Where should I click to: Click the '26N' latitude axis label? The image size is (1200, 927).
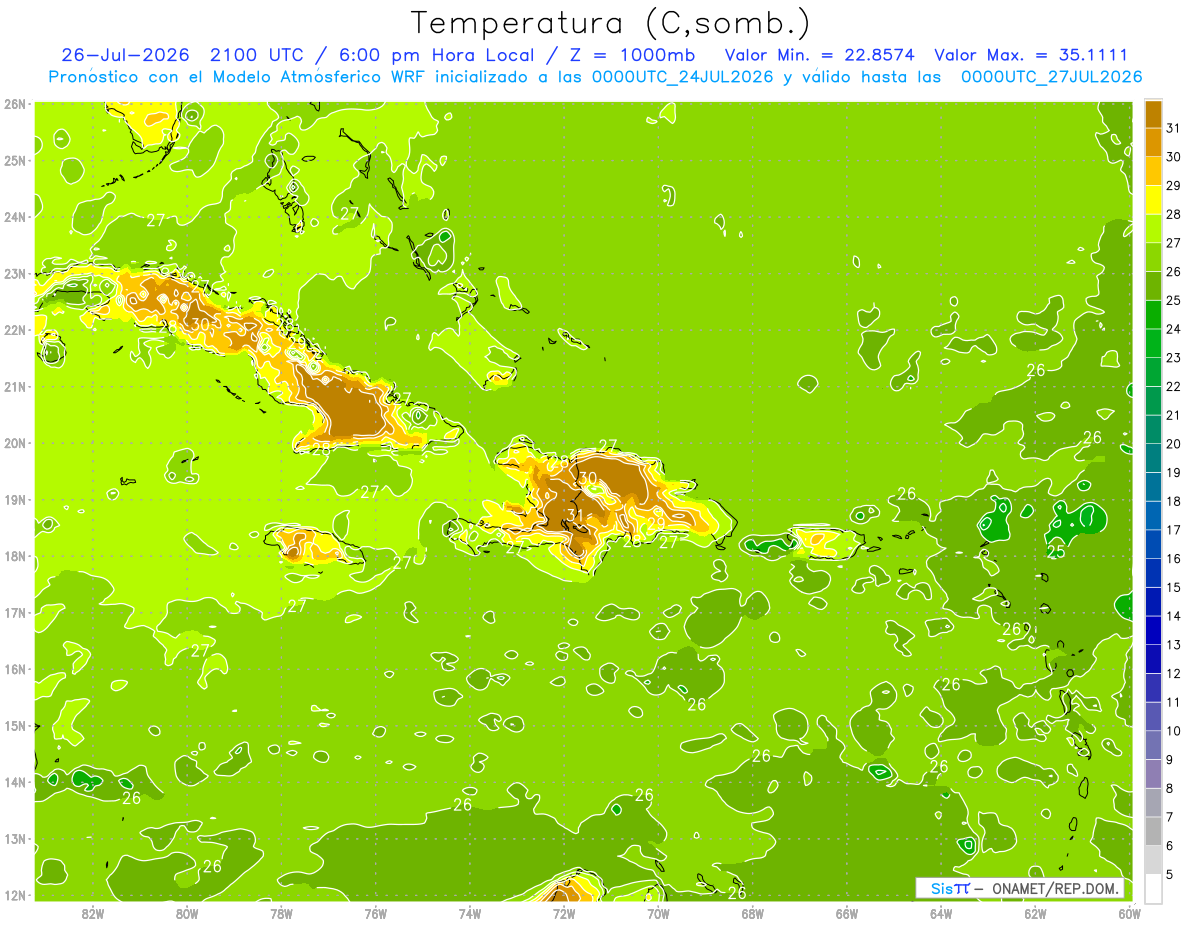pos(14,104)
